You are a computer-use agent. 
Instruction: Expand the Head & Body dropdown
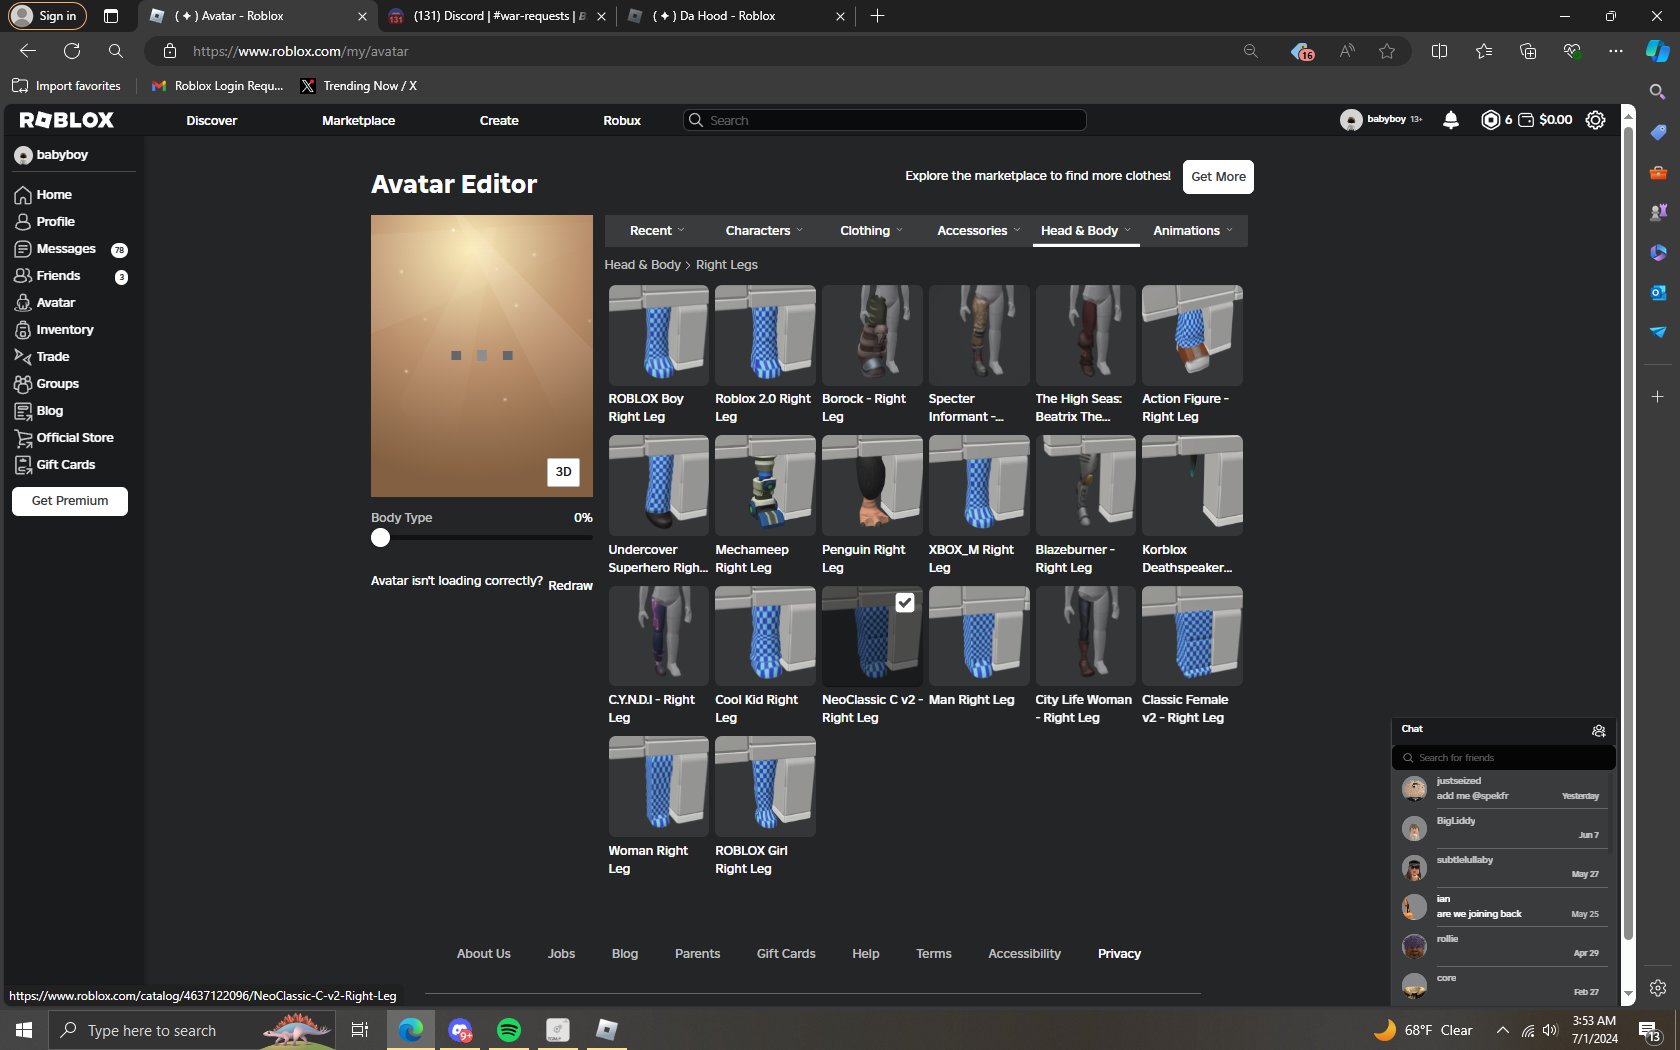tap(1086, 231)
